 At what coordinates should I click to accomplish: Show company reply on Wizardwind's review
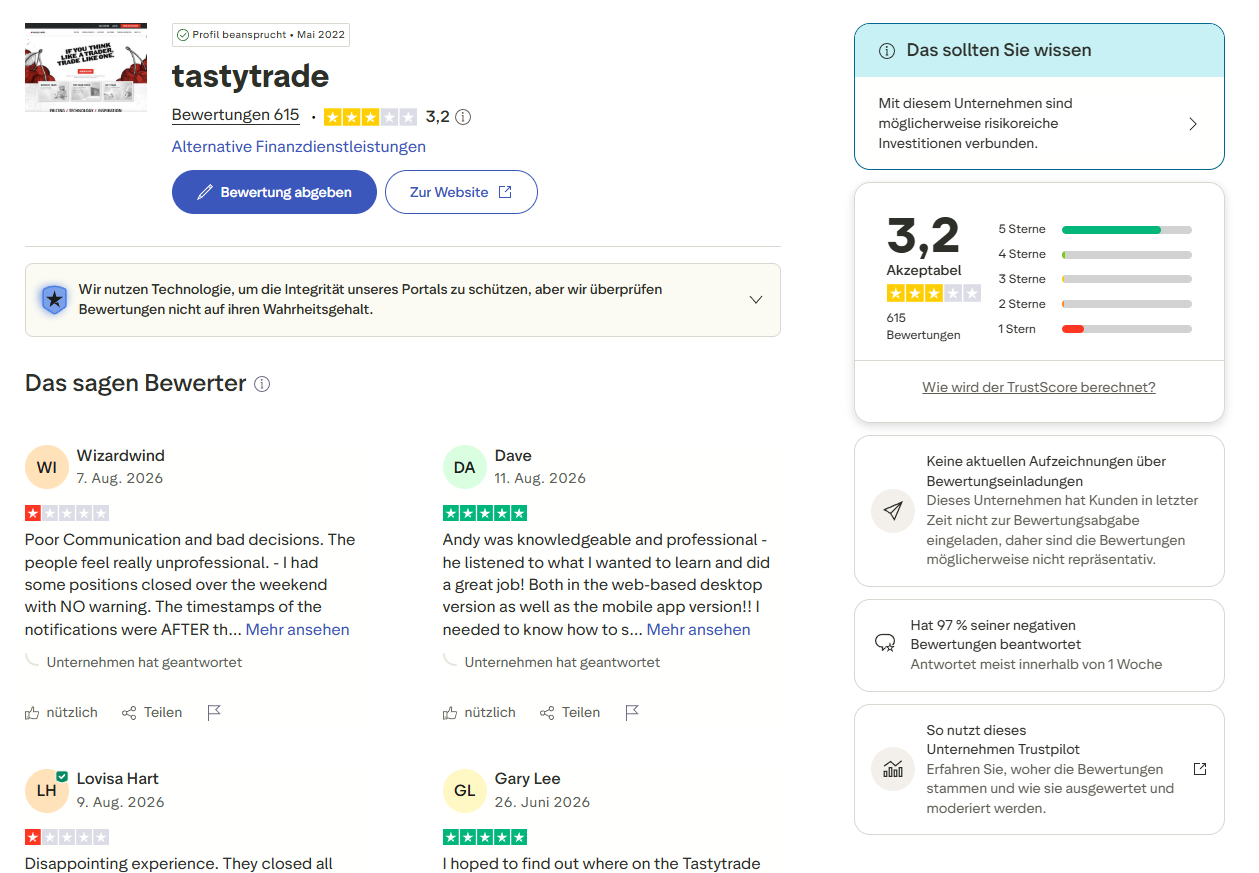[x=144, y=662]
